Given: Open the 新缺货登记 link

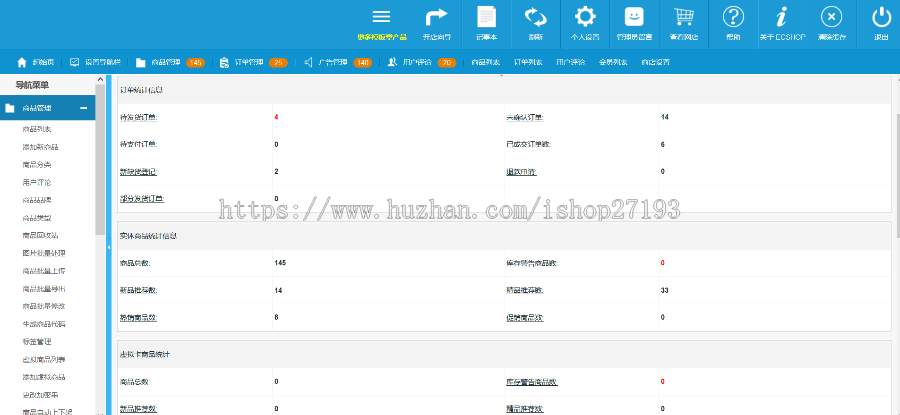Looking at the screenshot, I should 138,172.
